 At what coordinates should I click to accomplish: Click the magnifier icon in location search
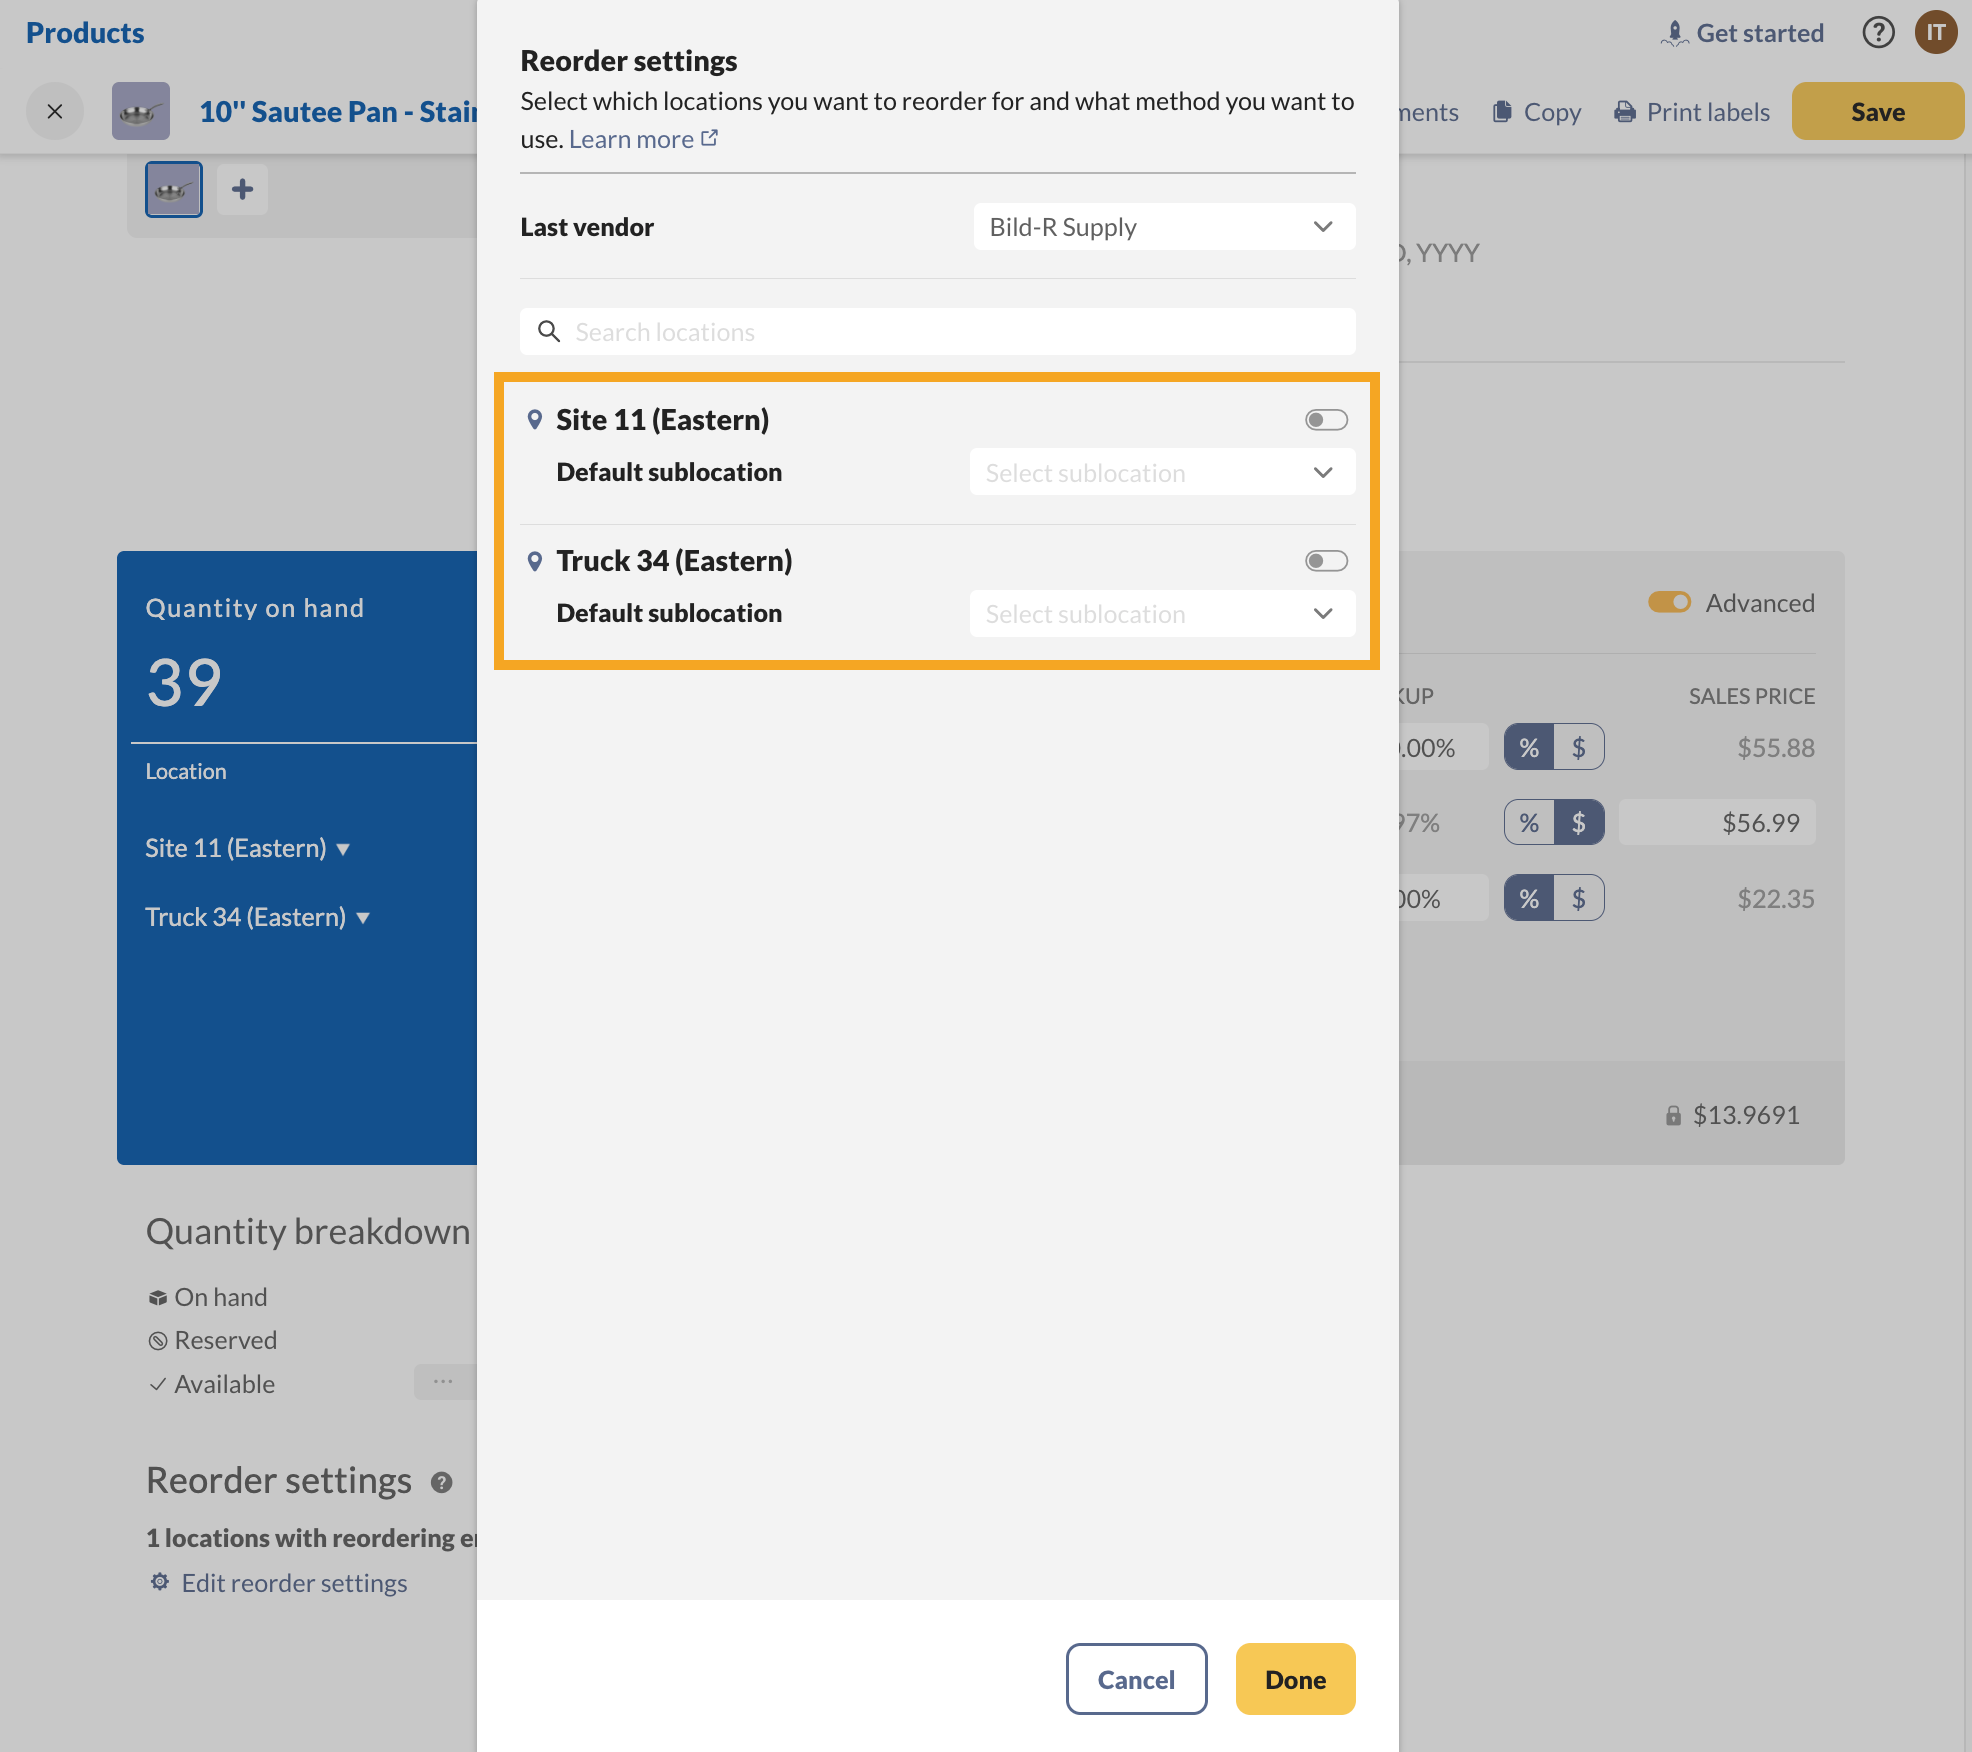pyautogui.click(x=548, y=331)
